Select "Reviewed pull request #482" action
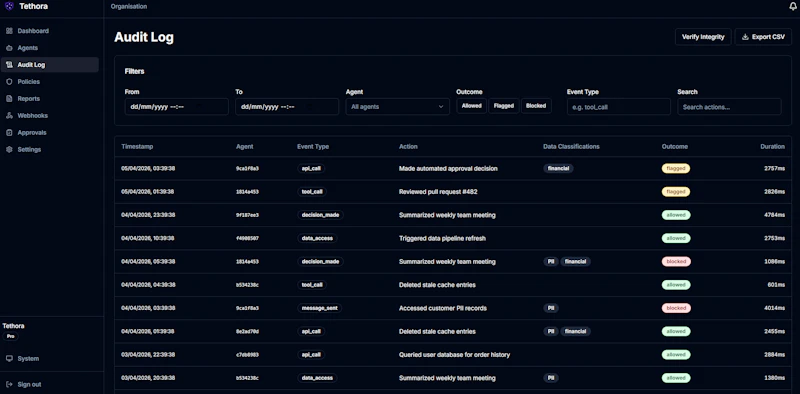This screenshot has height=394, width=800. point(438,192)
